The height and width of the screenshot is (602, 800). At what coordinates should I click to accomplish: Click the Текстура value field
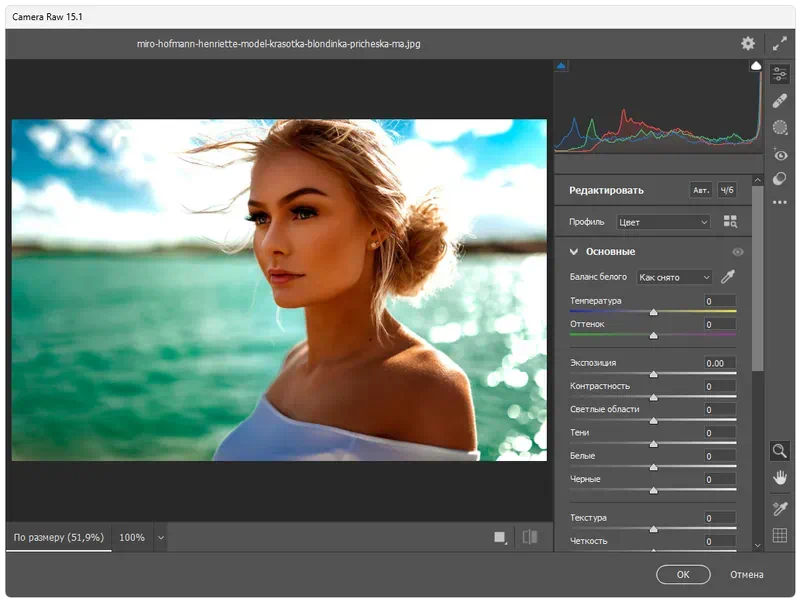720,518
